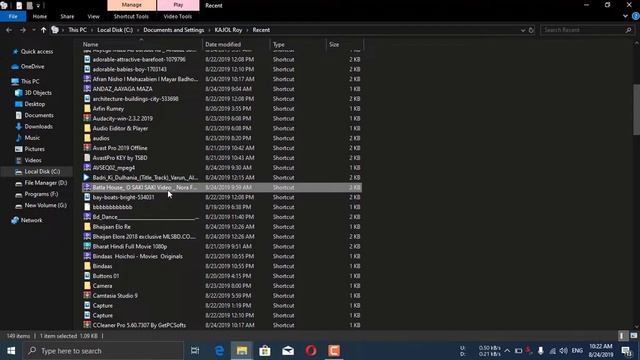Click Documents and Settings breadcrumb
The width and height of the screenshot is (640, 360).
(173, 30)
